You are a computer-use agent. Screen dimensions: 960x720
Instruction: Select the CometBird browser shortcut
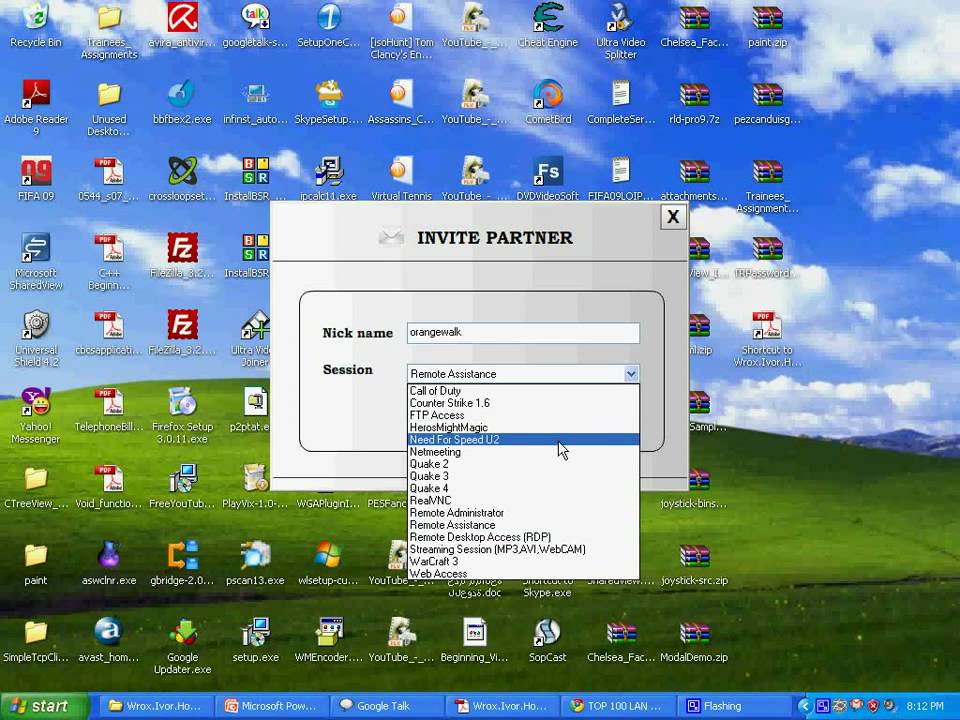tap(548, 102)
